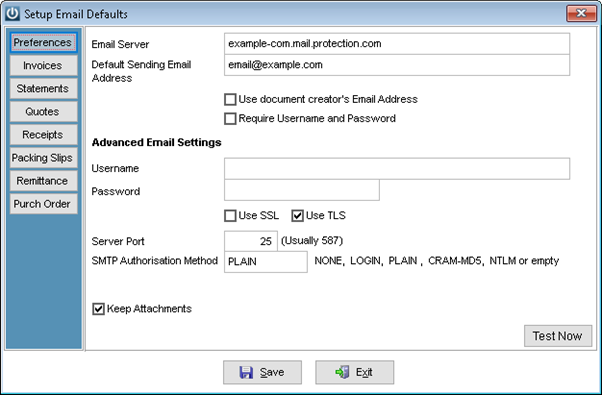The height and width of the screenshot is (395, 602).
Task: Focus the Server Port field
Action: 251,241
